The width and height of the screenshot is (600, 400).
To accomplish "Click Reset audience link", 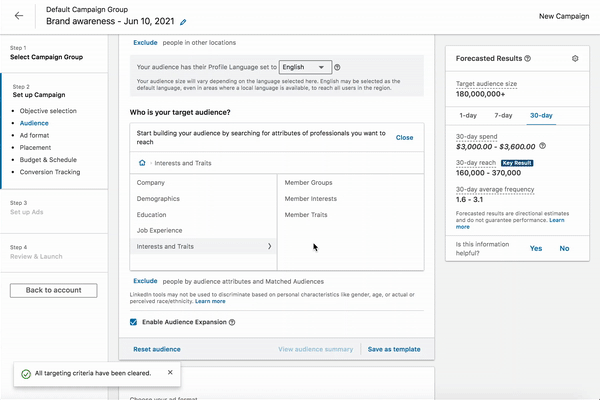I will tap(156, 349).
